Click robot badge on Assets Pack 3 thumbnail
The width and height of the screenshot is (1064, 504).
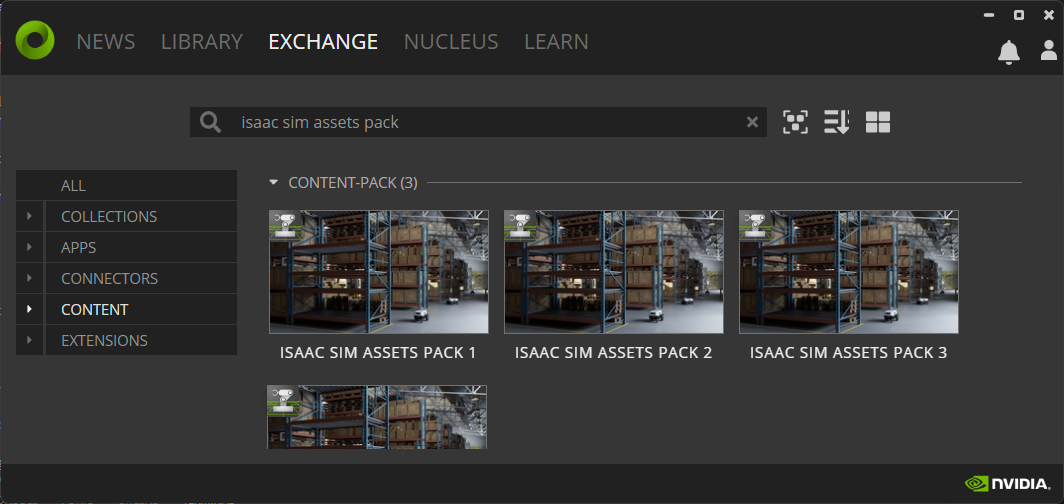tap(755, 226)
